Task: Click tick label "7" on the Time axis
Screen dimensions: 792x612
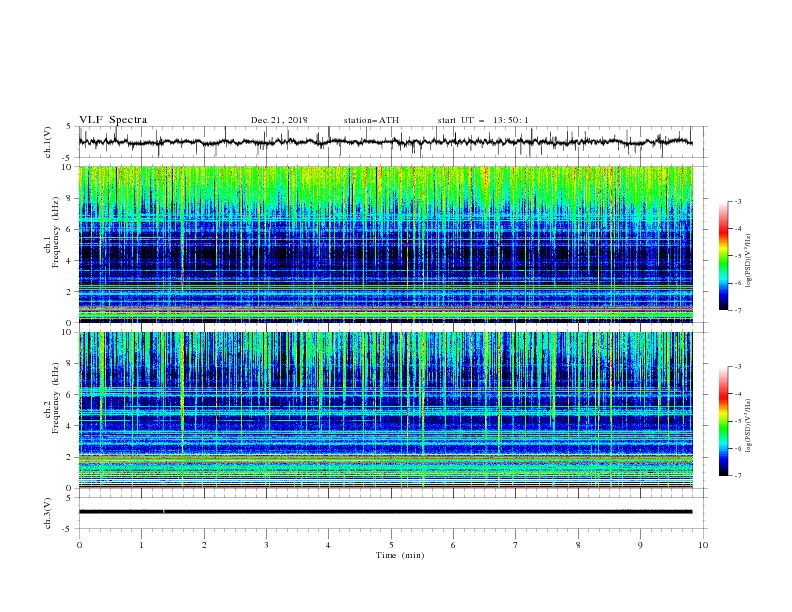Action: click(516, 545)
